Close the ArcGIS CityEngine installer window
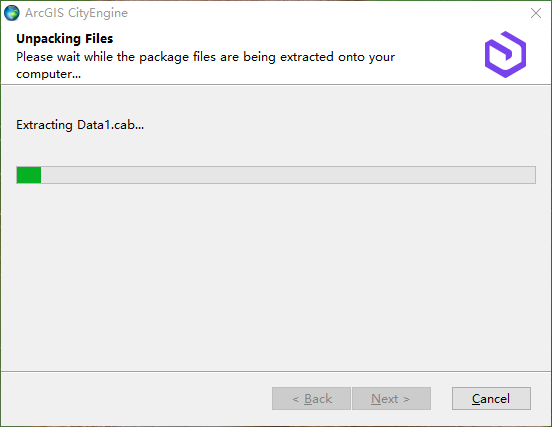Image resolution: width=552 pixels, height=427 pixels. pos(536,13)
